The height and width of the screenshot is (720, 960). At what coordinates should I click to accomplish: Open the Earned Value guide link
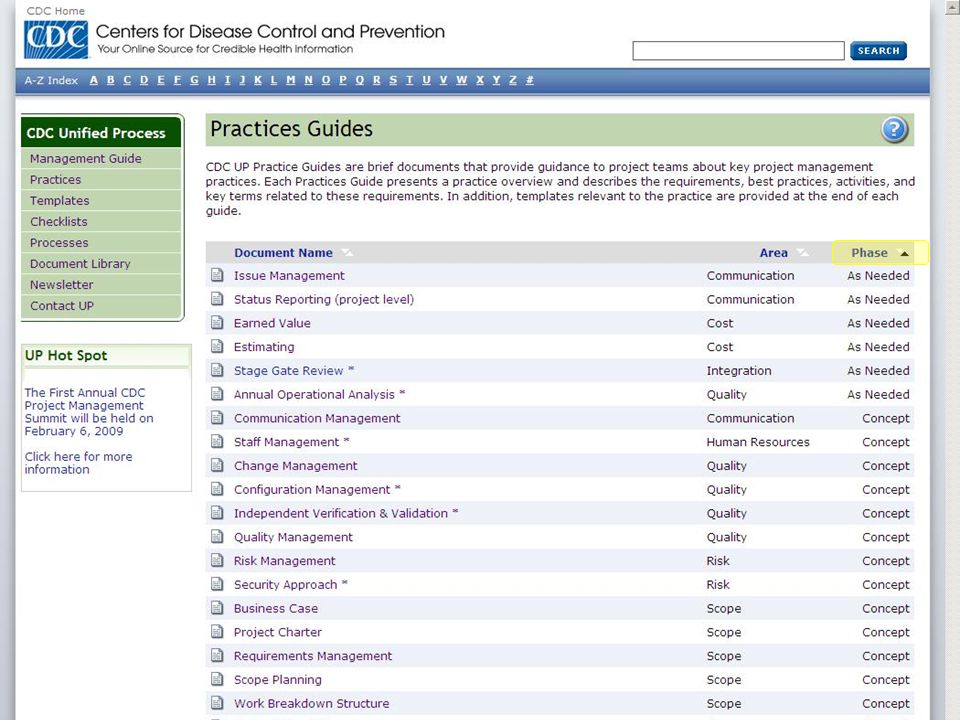tap(272, 323)
